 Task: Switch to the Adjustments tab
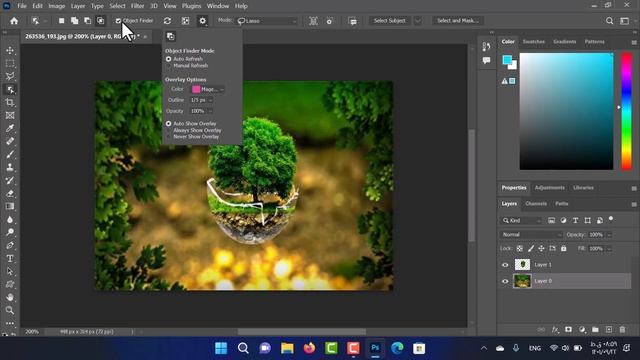[549, 188]
